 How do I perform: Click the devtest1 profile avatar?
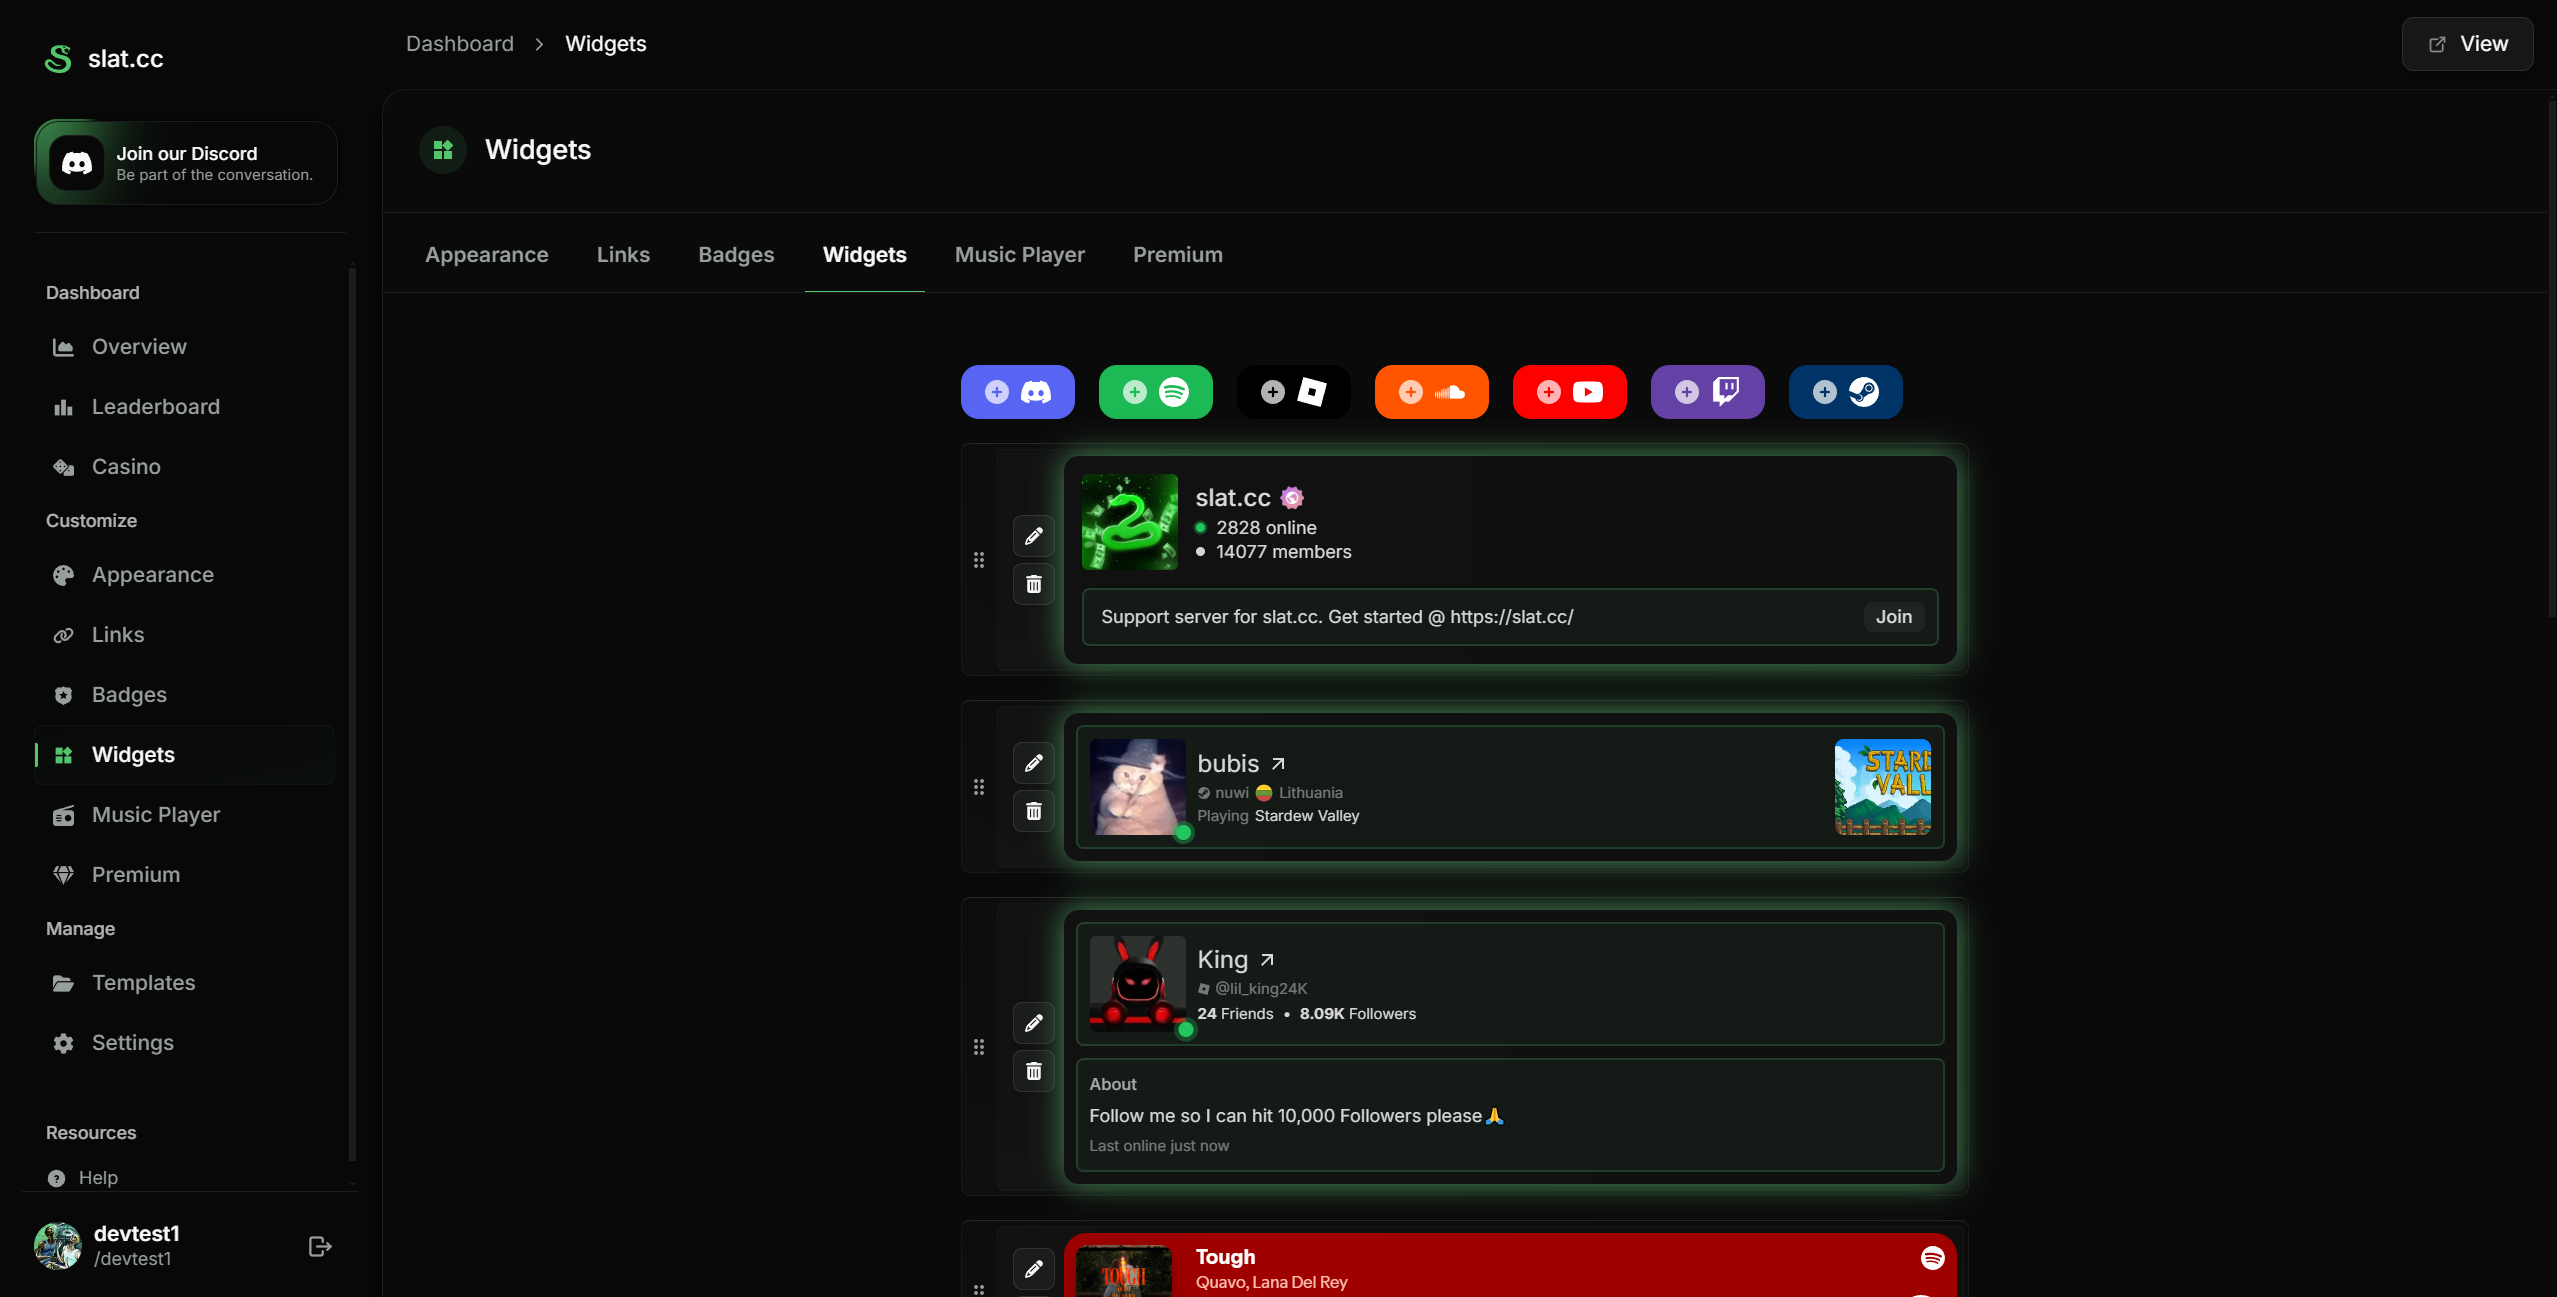coord(58,1246)
